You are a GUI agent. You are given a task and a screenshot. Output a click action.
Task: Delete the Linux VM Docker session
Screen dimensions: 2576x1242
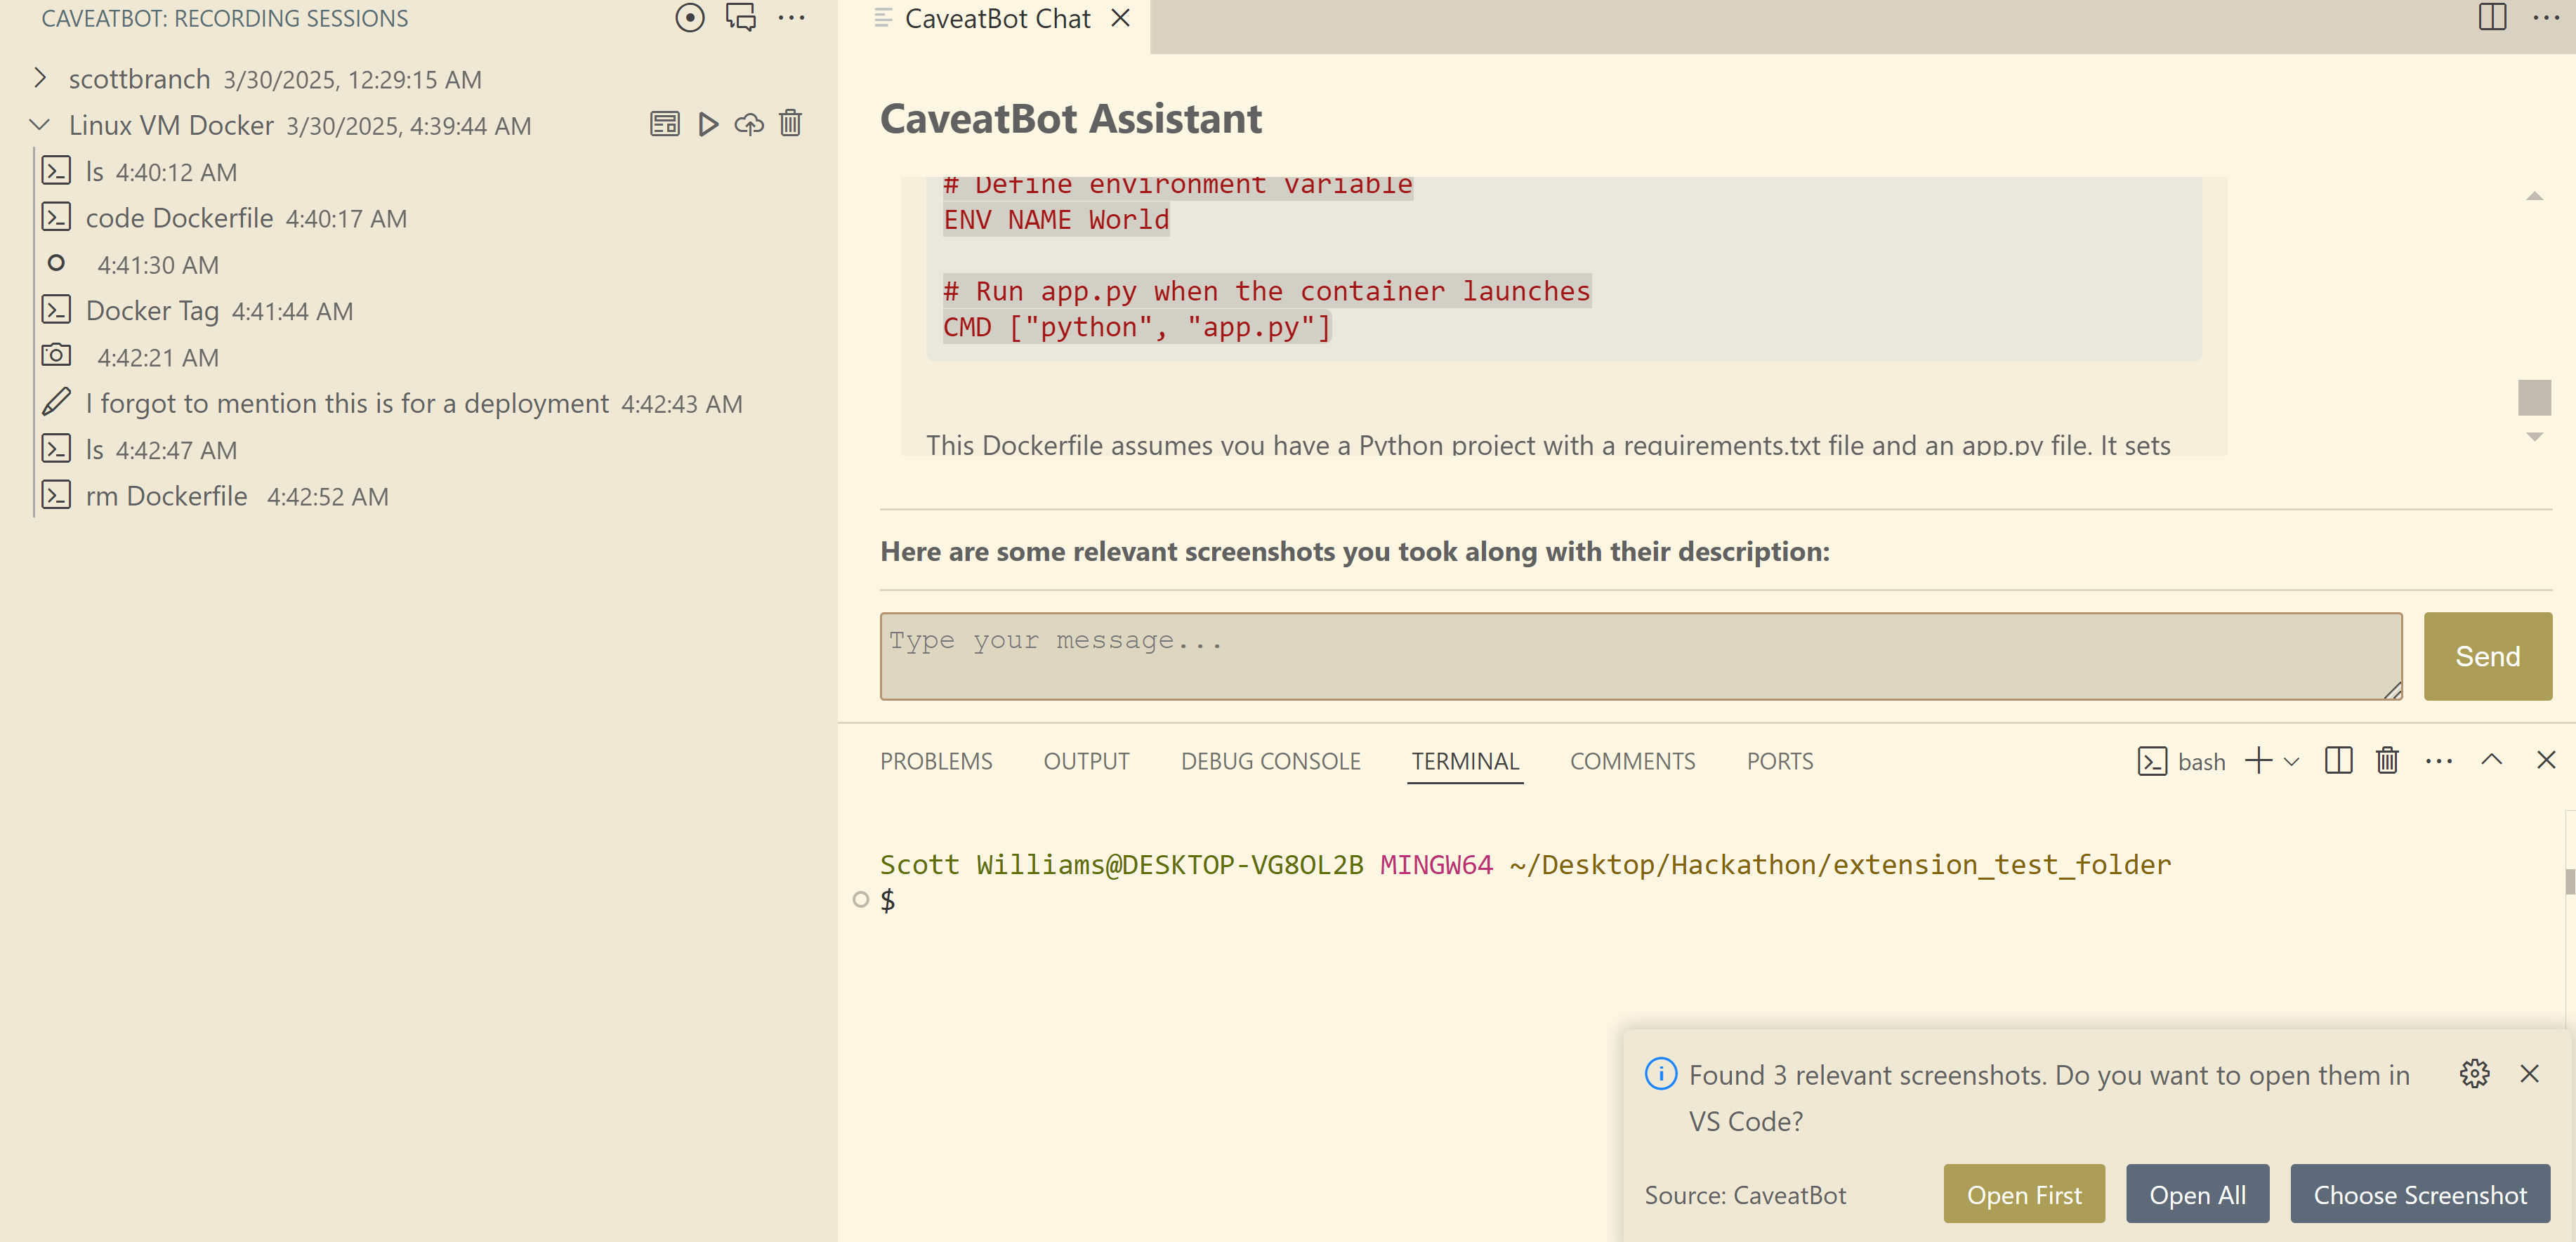(x=790, y=124)
